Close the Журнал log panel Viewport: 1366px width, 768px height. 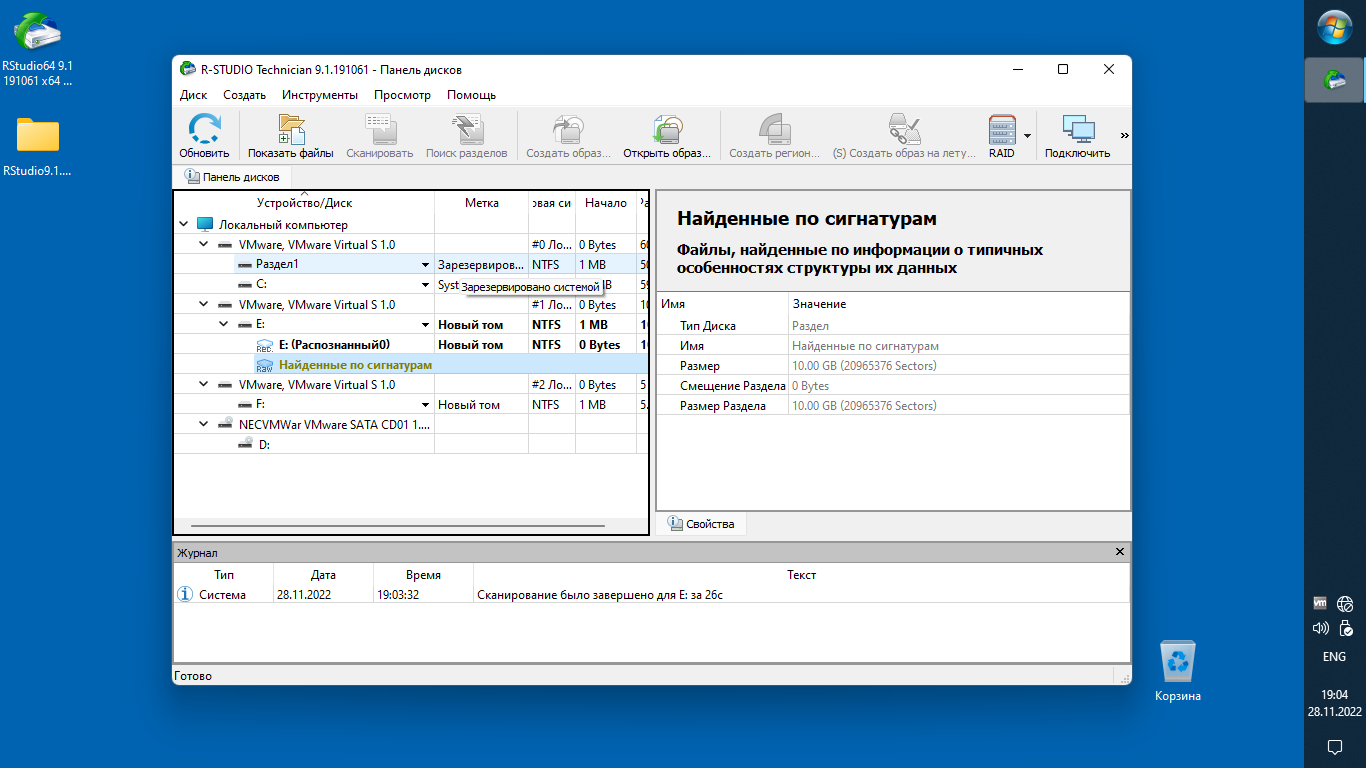coord(1120,552)
